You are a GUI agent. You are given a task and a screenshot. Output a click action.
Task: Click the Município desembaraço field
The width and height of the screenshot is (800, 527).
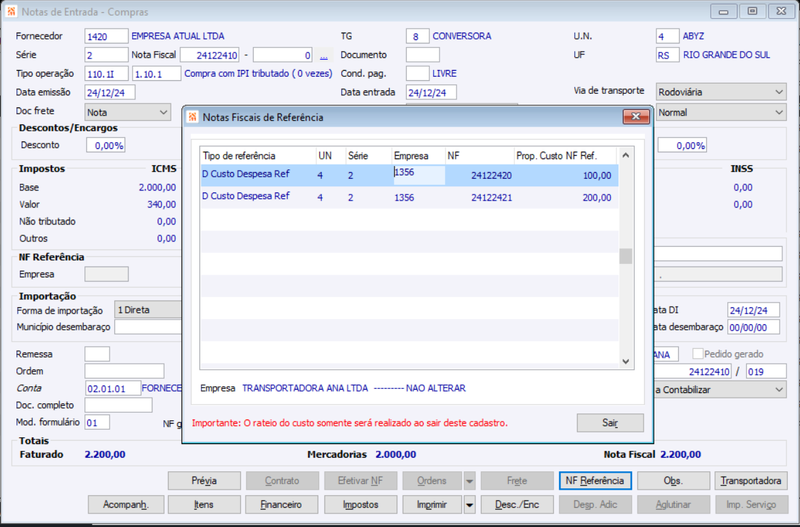(x=148, y=327)
